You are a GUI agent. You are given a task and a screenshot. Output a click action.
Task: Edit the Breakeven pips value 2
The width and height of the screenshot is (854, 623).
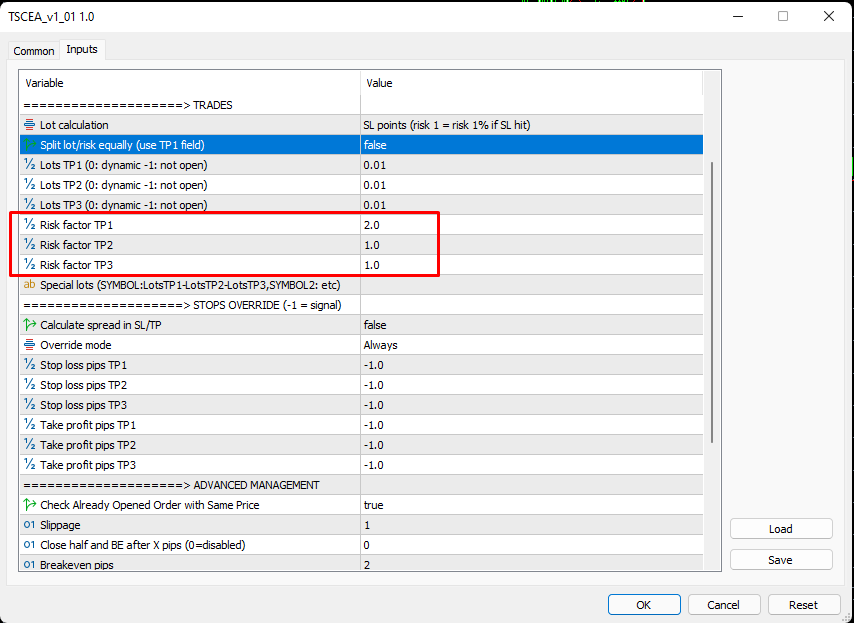[532, 564]
